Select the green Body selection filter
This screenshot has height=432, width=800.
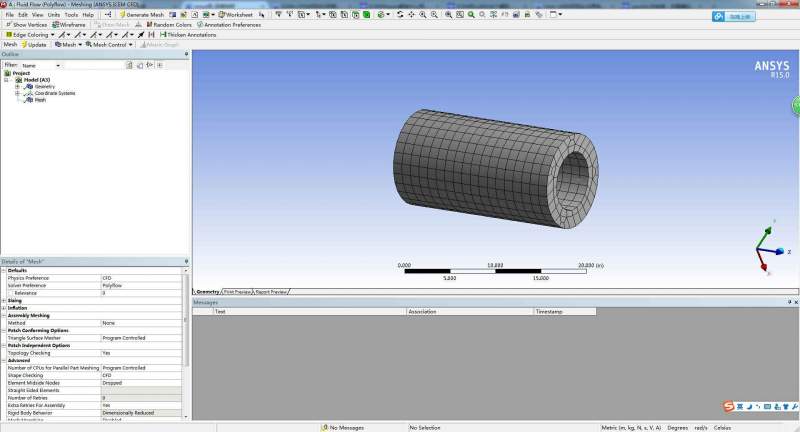366,15
